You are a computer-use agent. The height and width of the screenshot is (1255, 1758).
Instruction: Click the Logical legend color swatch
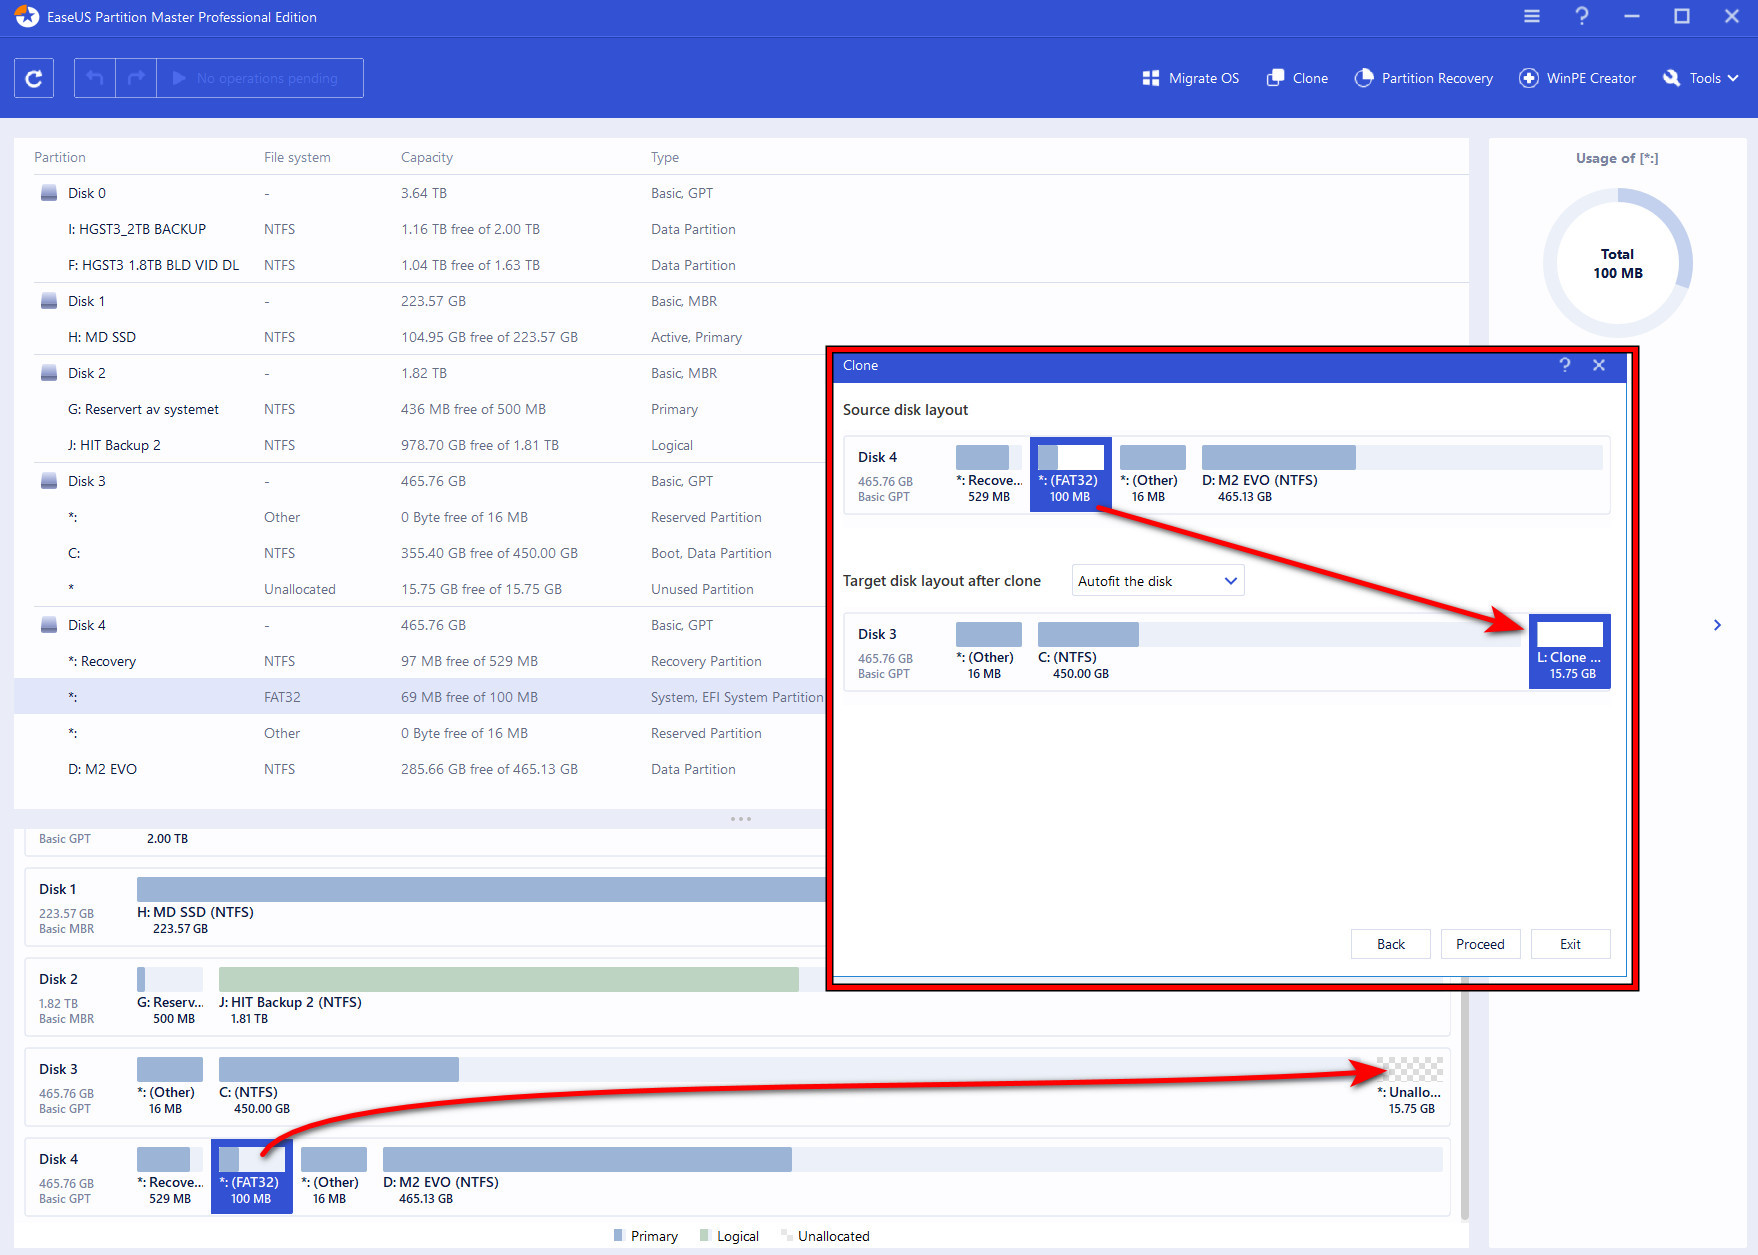point(705,1236)
